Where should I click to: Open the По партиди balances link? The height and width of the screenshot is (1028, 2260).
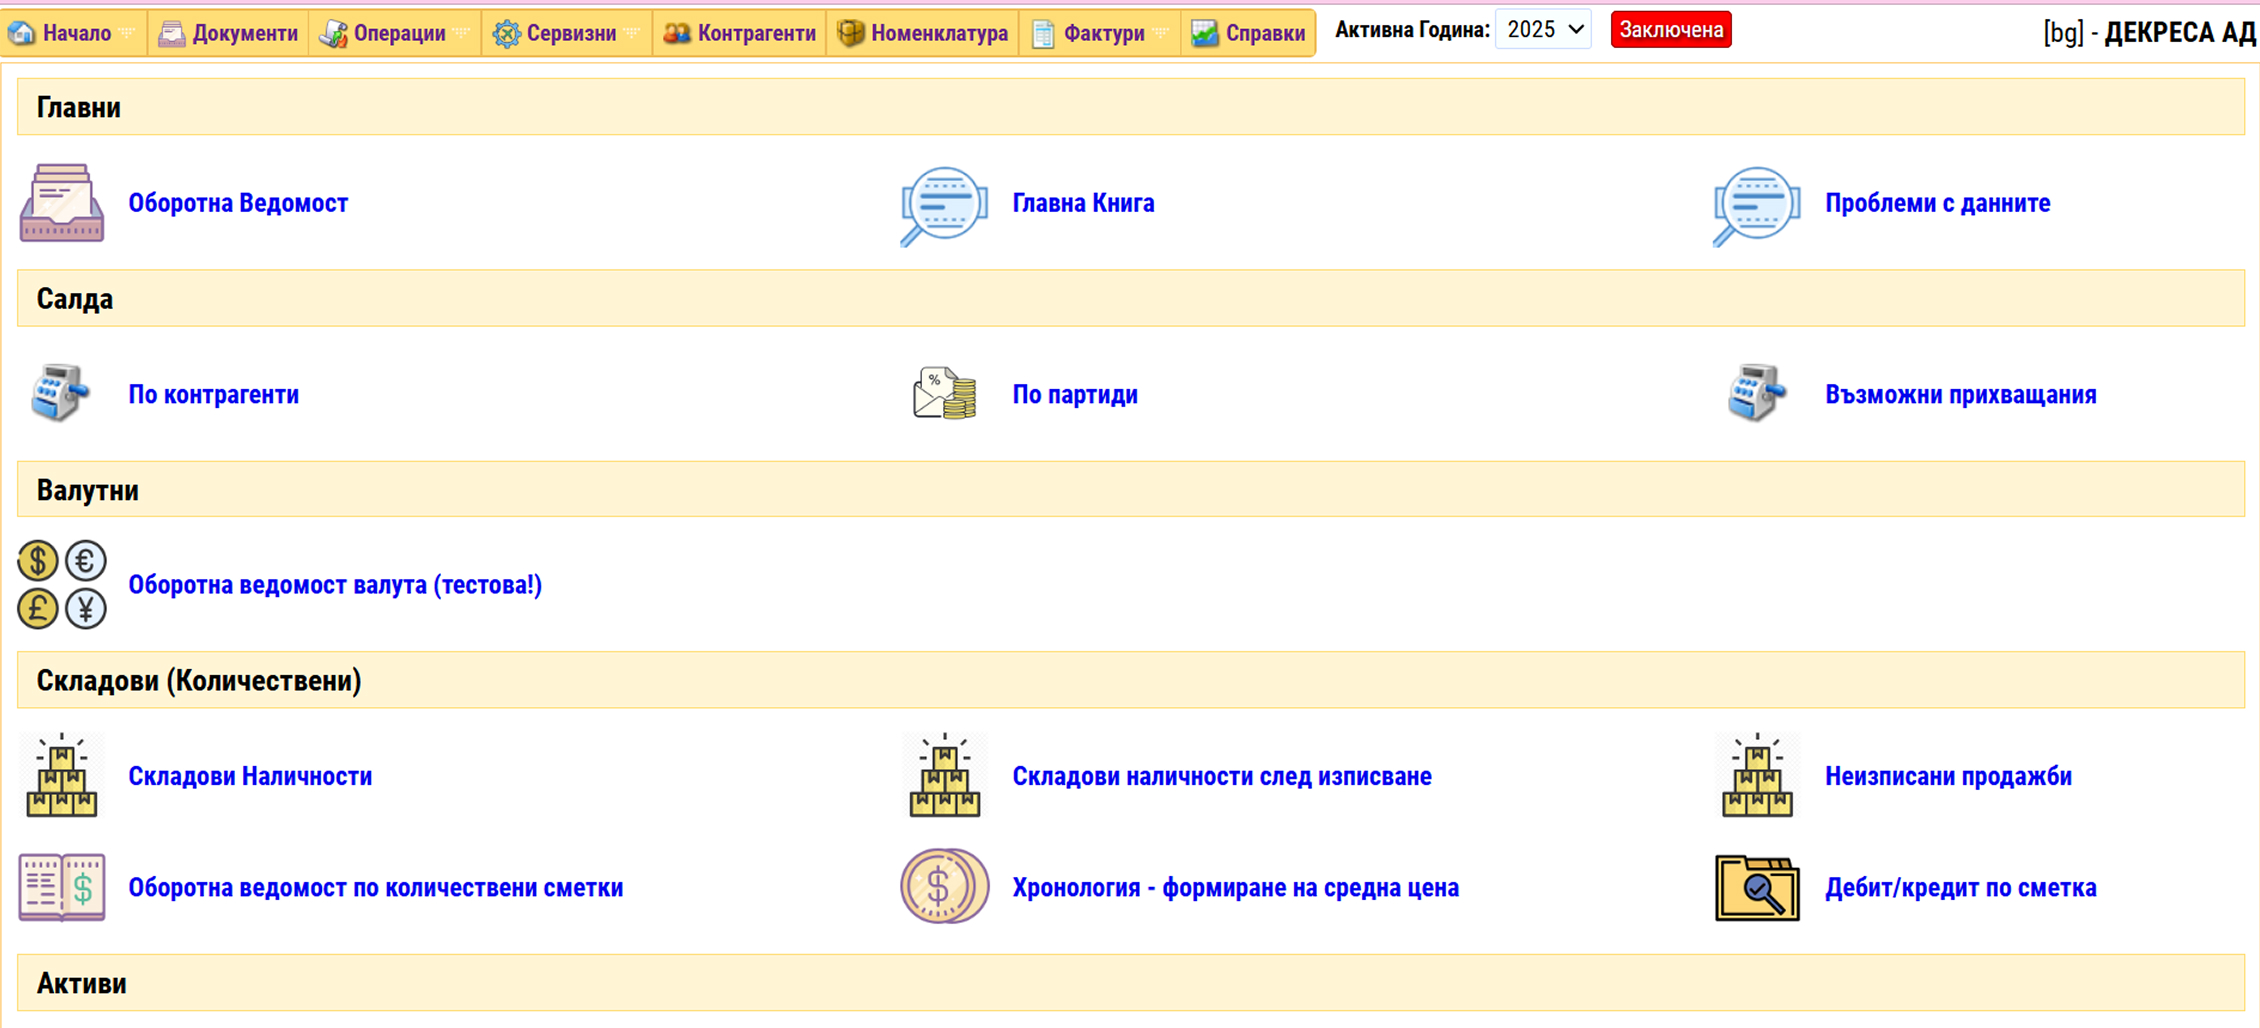(x=1075, y=394)
